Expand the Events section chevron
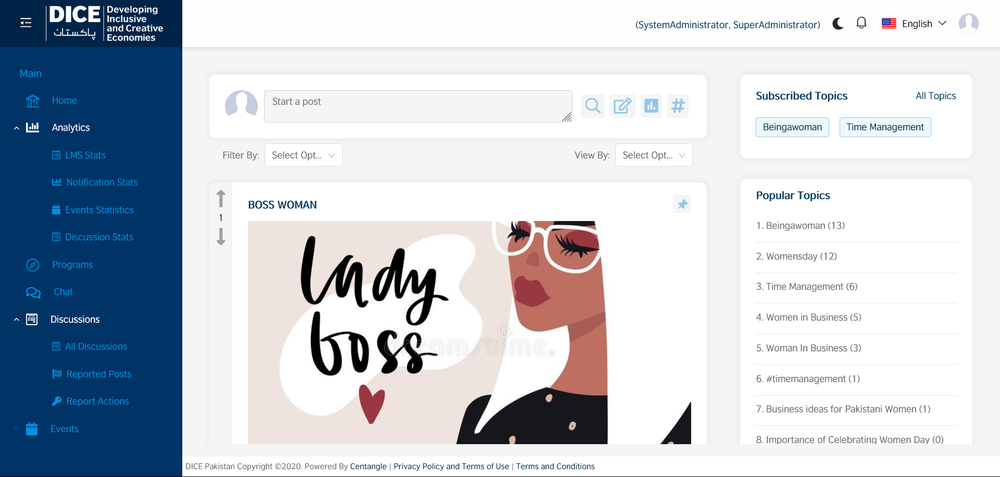The image size is (1000, 477). click(x=16, y=429)
